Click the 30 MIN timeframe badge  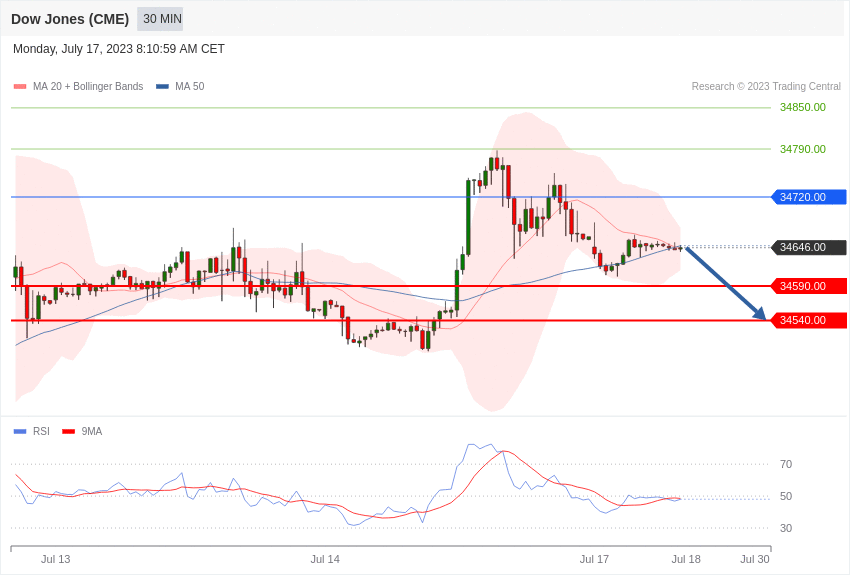tap(160, 19)
